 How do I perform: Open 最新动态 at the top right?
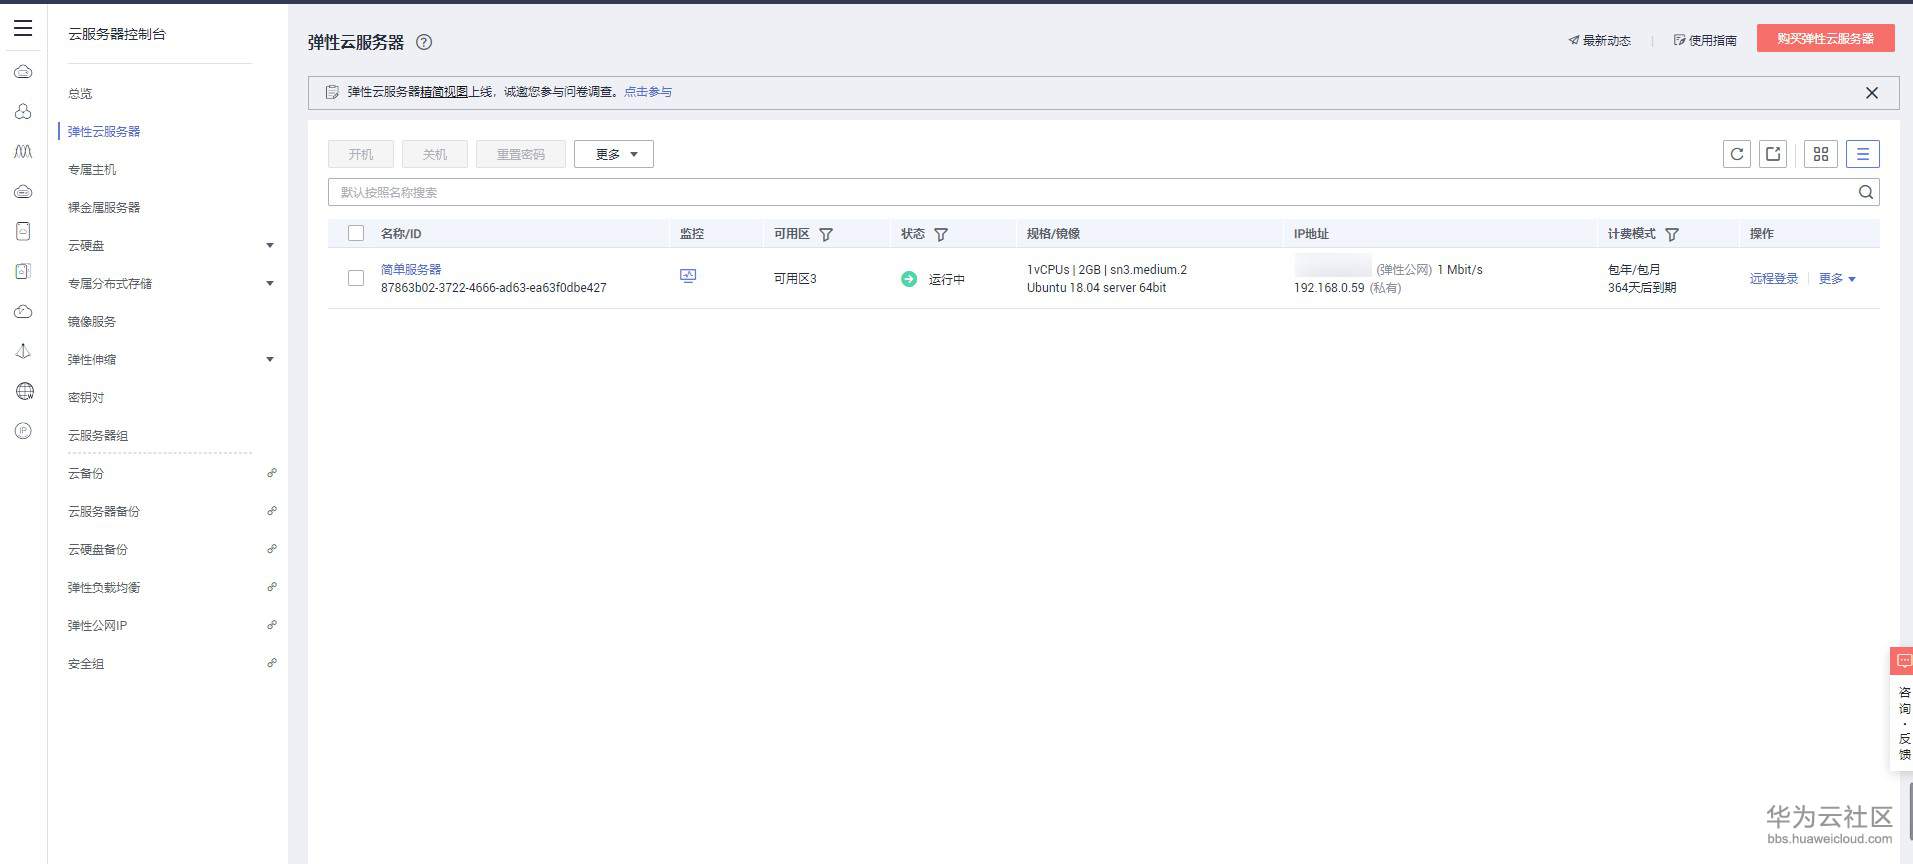[x=1600, y=40]
